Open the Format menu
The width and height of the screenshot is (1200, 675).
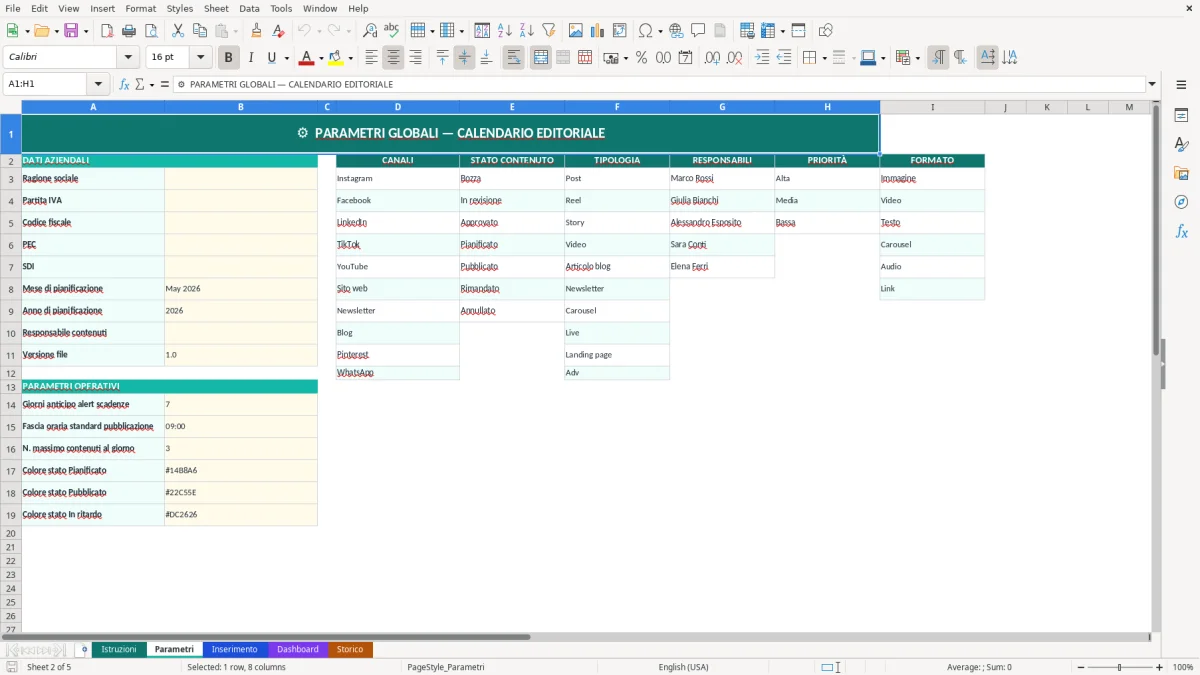pyautogui.click(x=140, y=8)
